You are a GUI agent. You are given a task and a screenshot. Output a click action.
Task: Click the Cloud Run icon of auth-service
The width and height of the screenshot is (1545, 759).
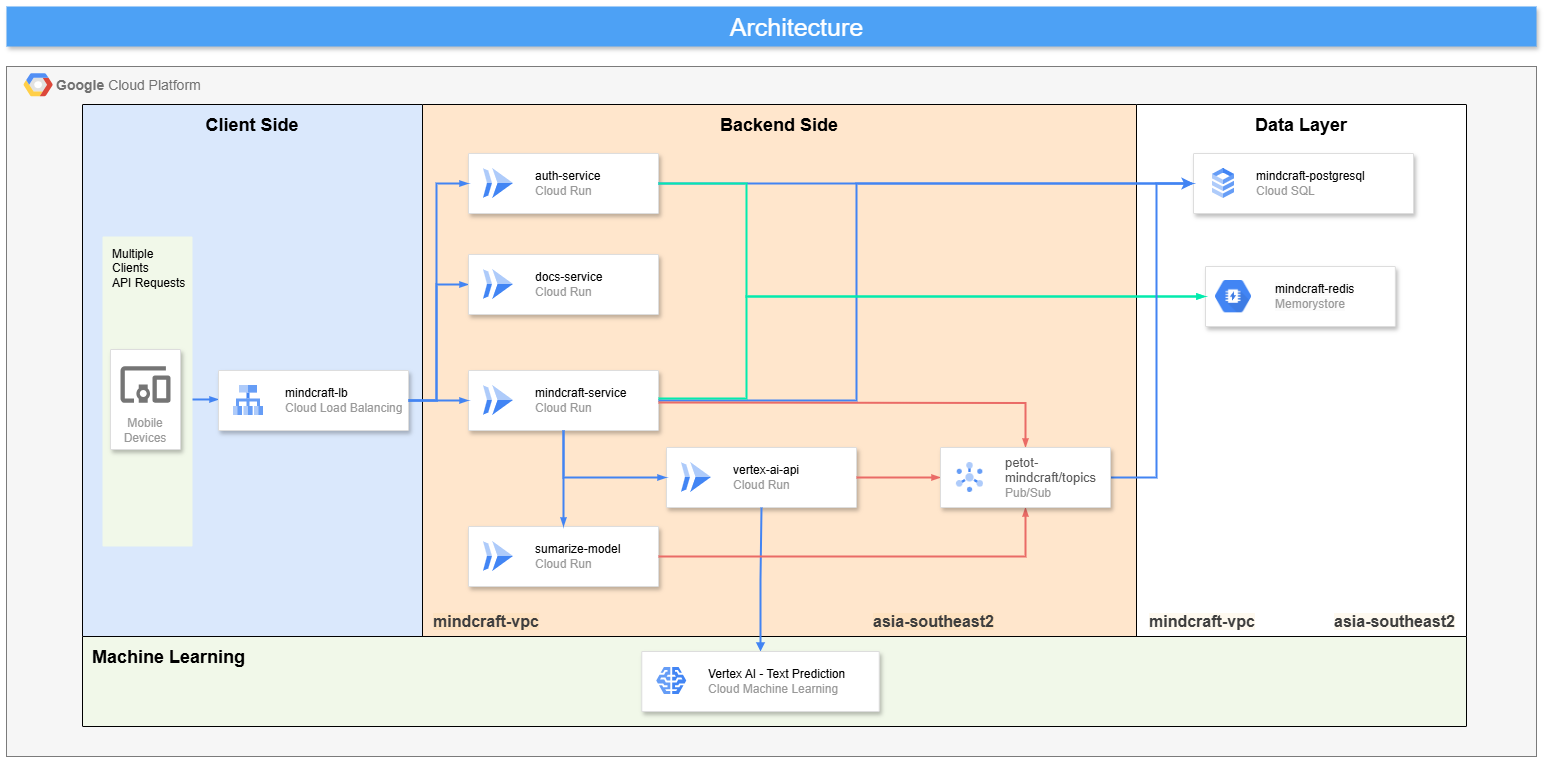497,183
